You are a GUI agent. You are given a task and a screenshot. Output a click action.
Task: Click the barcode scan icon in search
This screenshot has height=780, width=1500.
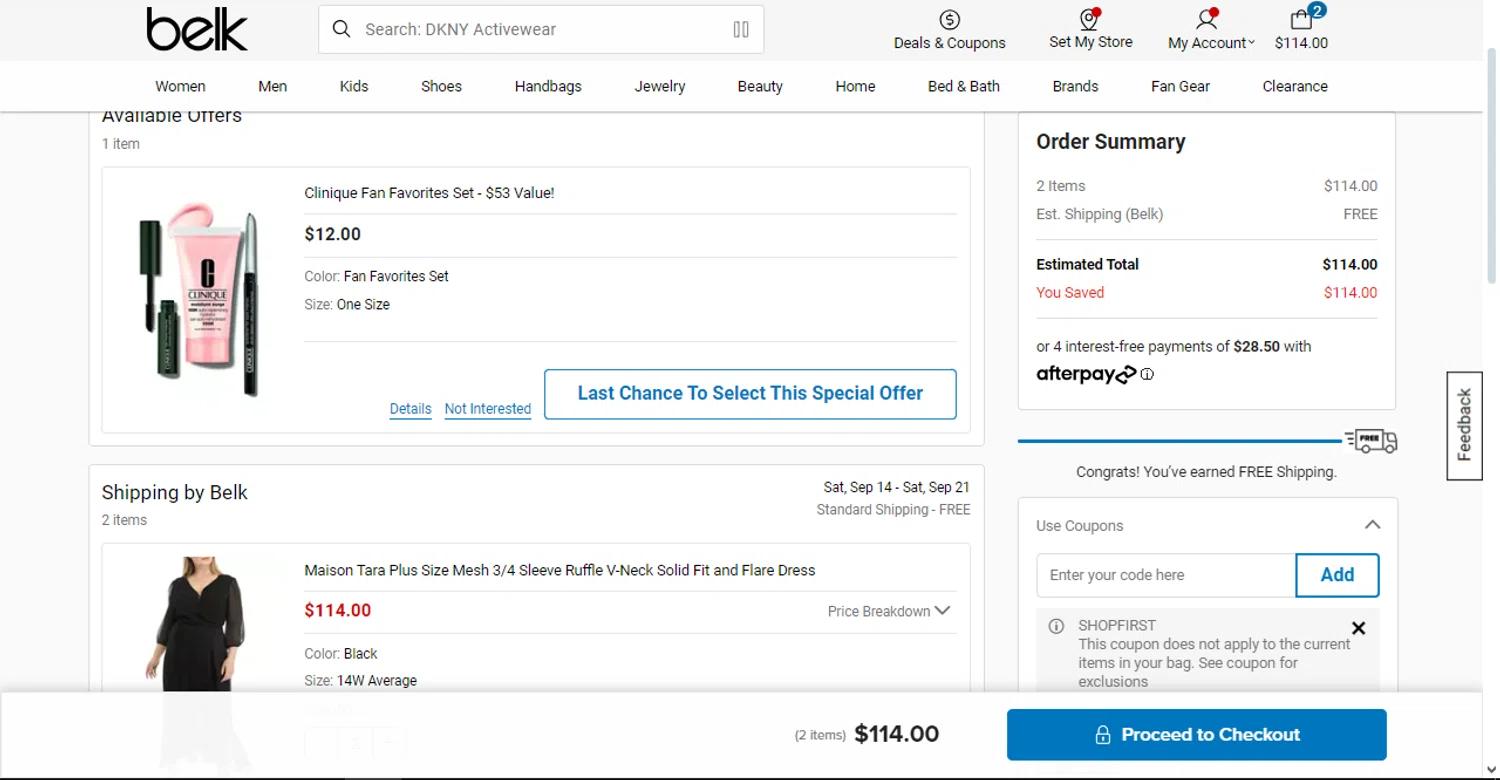click(741, 29)
